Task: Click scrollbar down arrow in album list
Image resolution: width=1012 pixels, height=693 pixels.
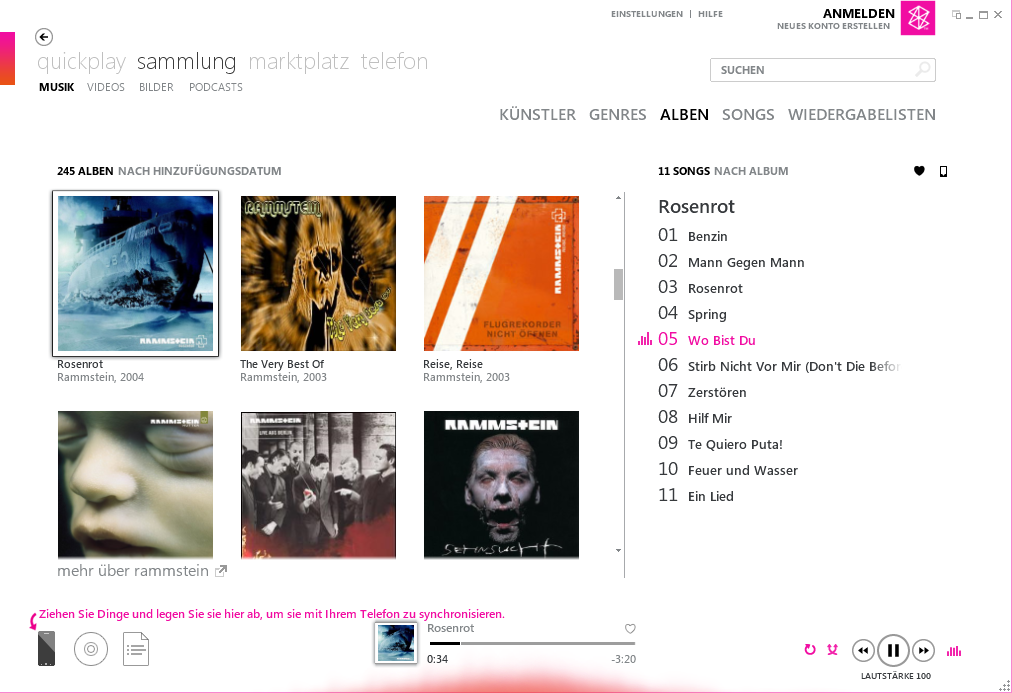Action: 618,550
